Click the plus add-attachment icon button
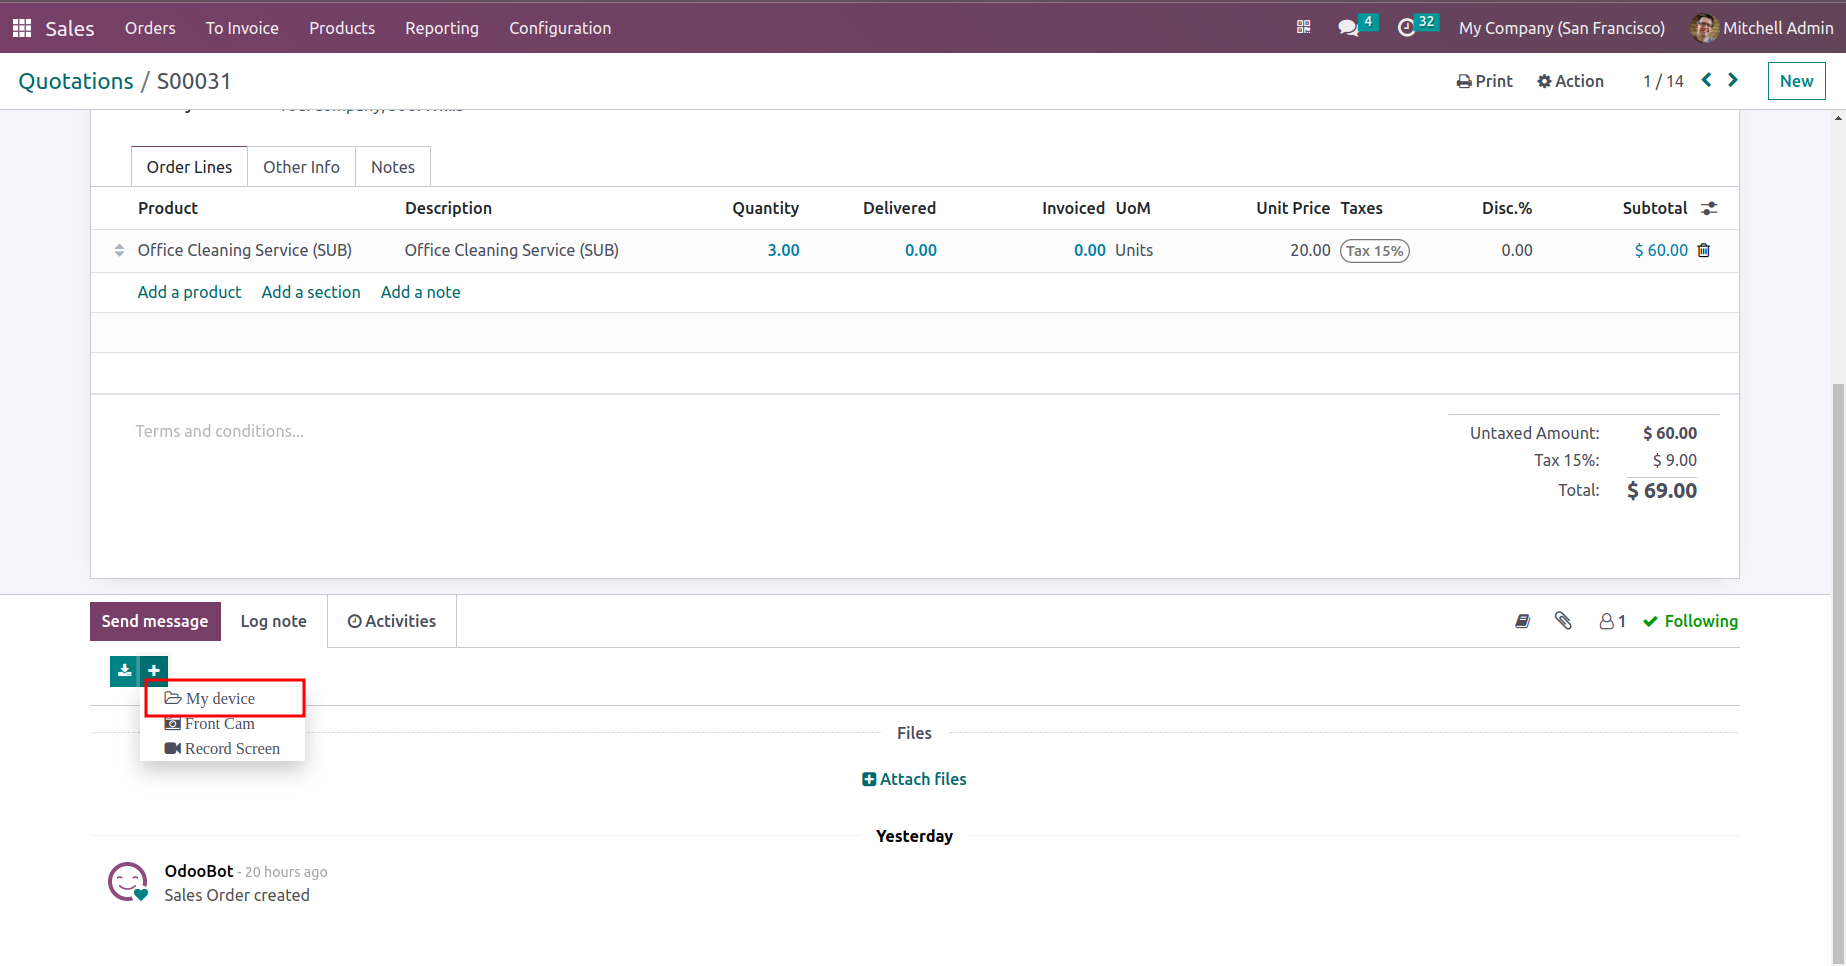The width and height of the screenshot is (1846, 966). point(154,671)
